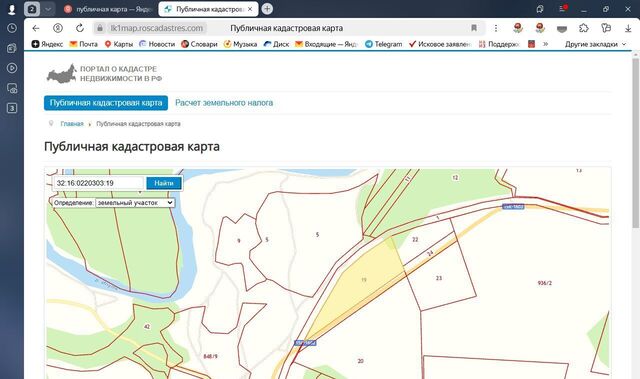The height and width of the screenshot is (379, 640).
Task: Open the 'Поддерж' bookmark
Action: click(x=499, y=44)
